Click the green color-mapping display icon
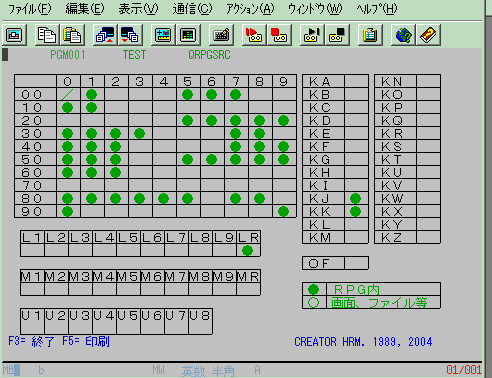Screen dimensions: 492x378 188,35
